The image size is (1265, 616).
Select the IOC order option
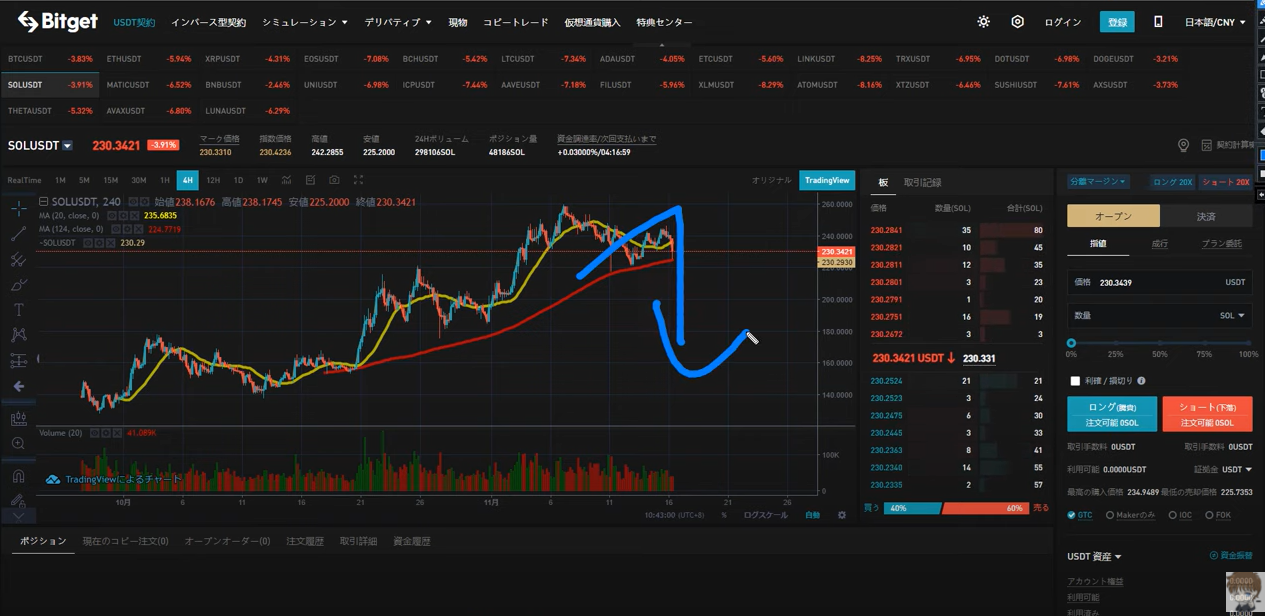1172,515
